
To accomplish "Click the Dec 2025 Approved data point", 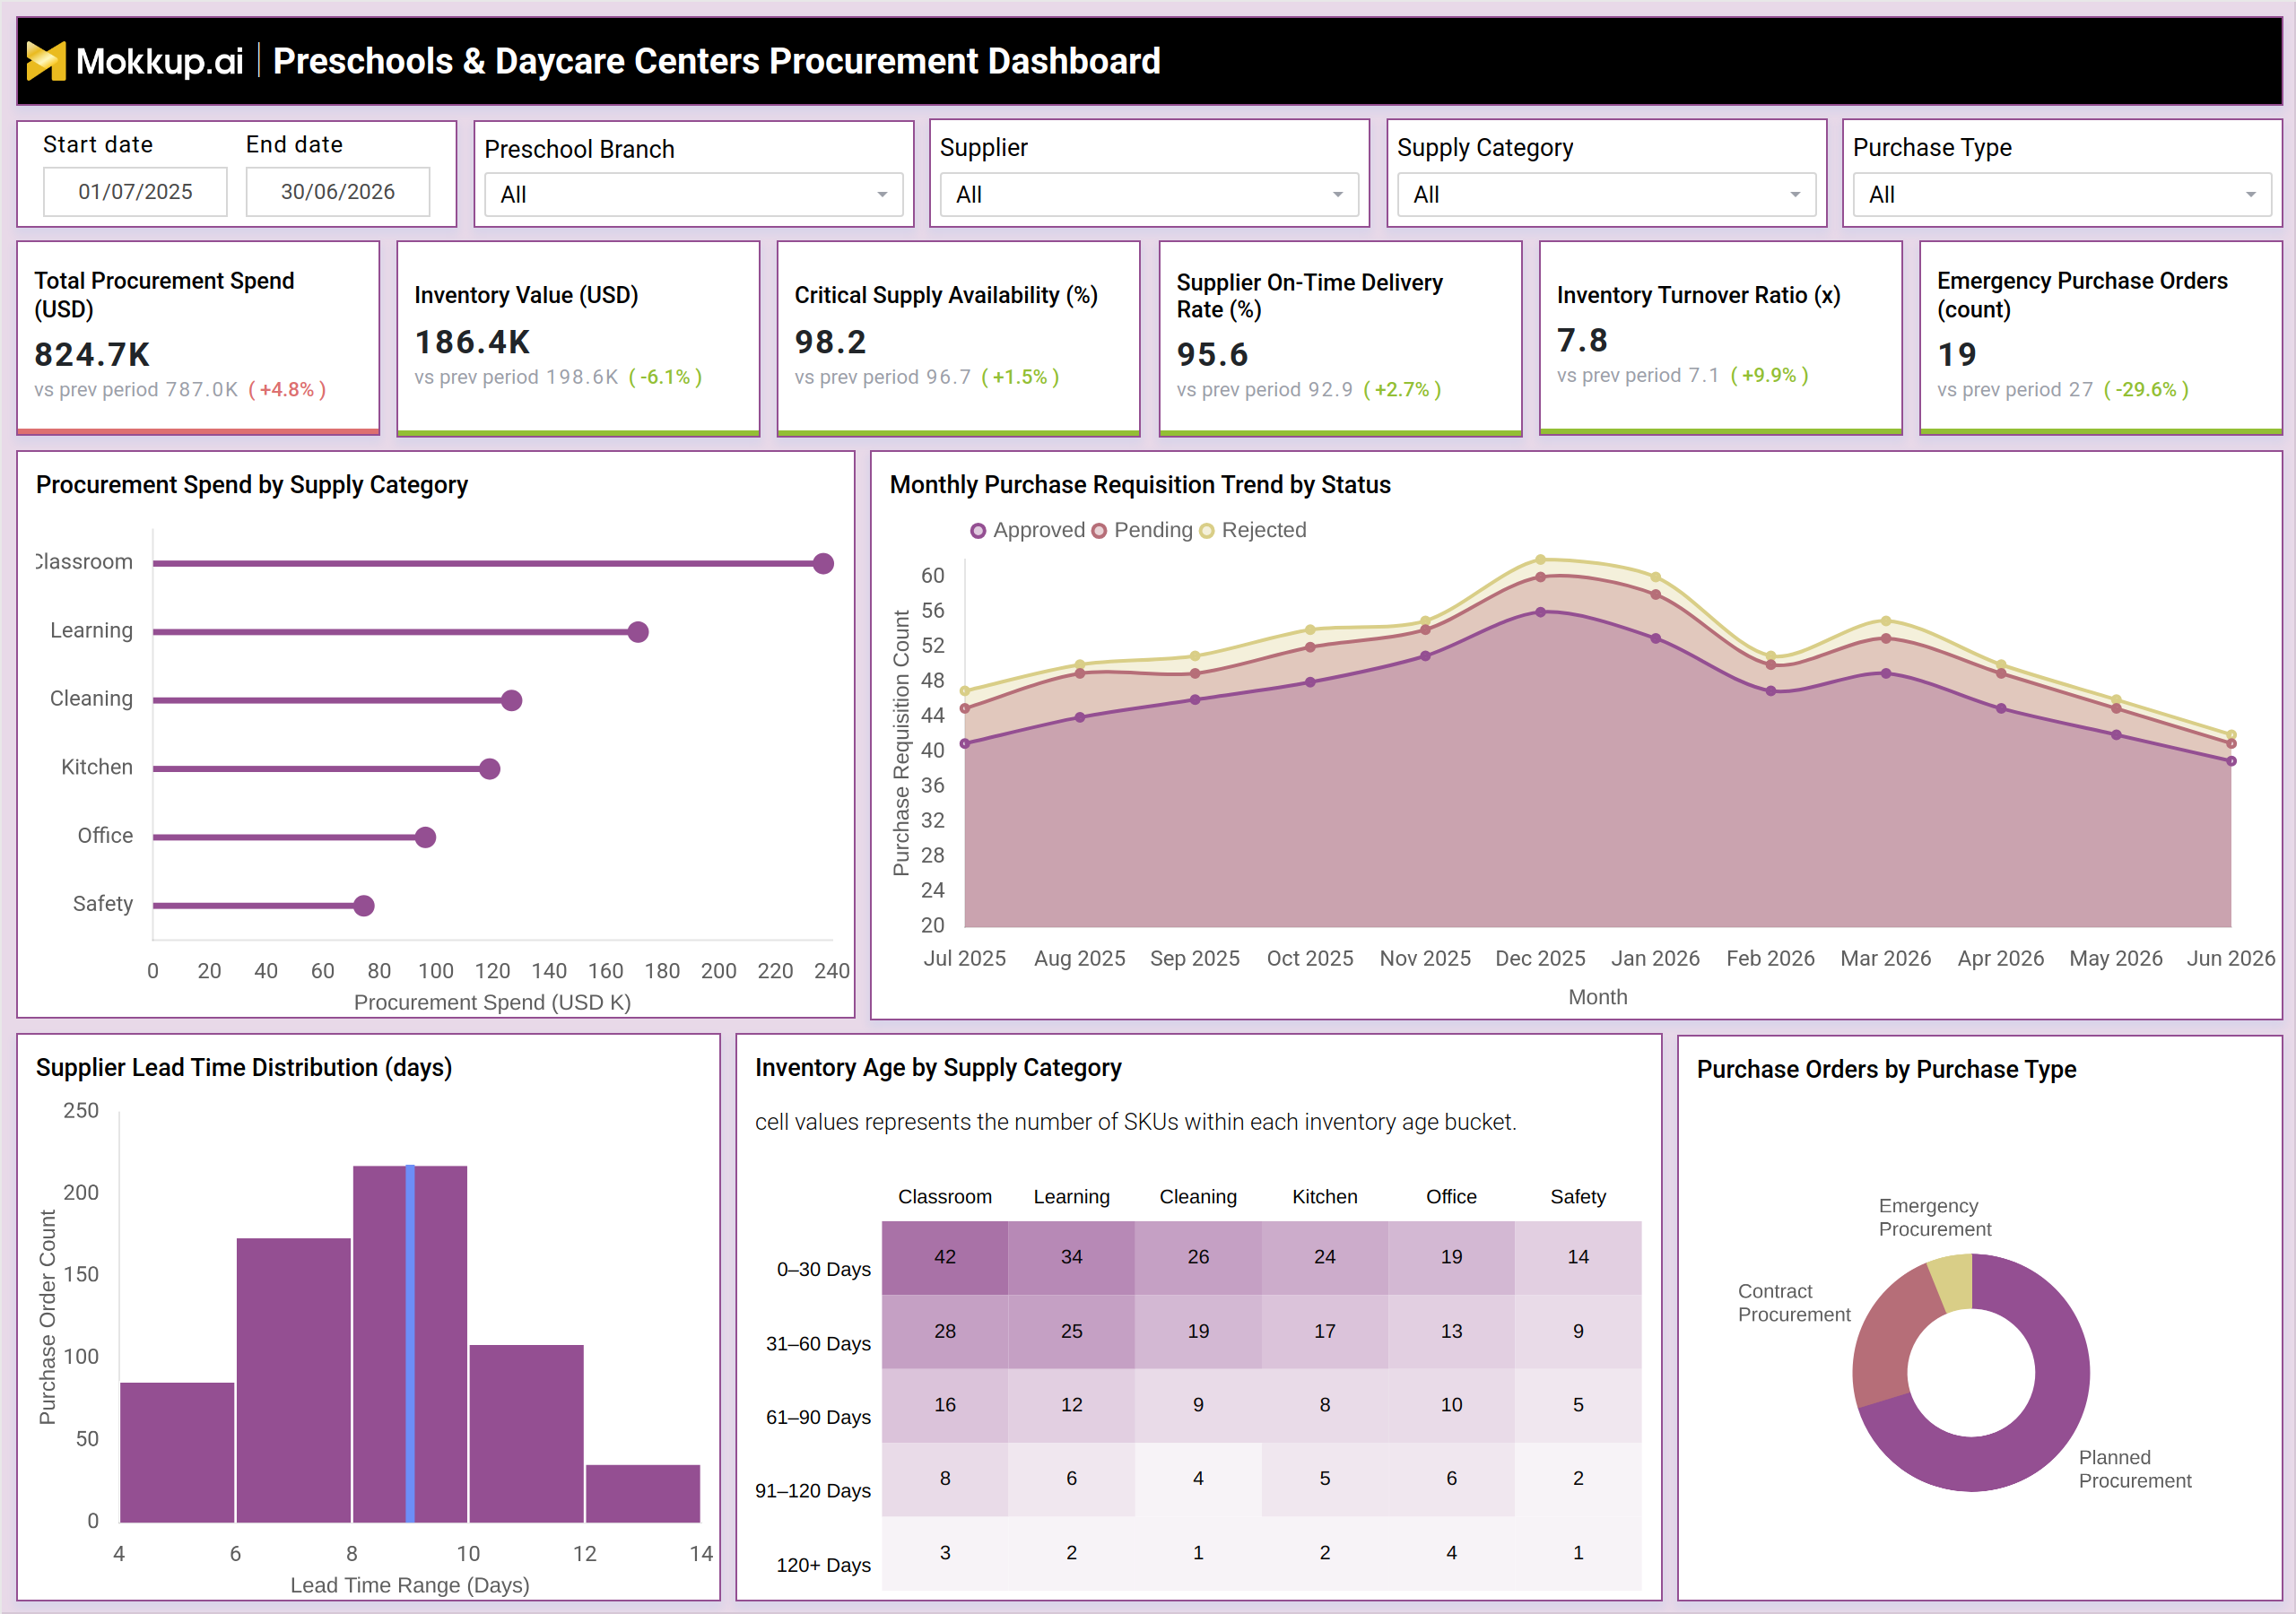I will (1540, 612).
